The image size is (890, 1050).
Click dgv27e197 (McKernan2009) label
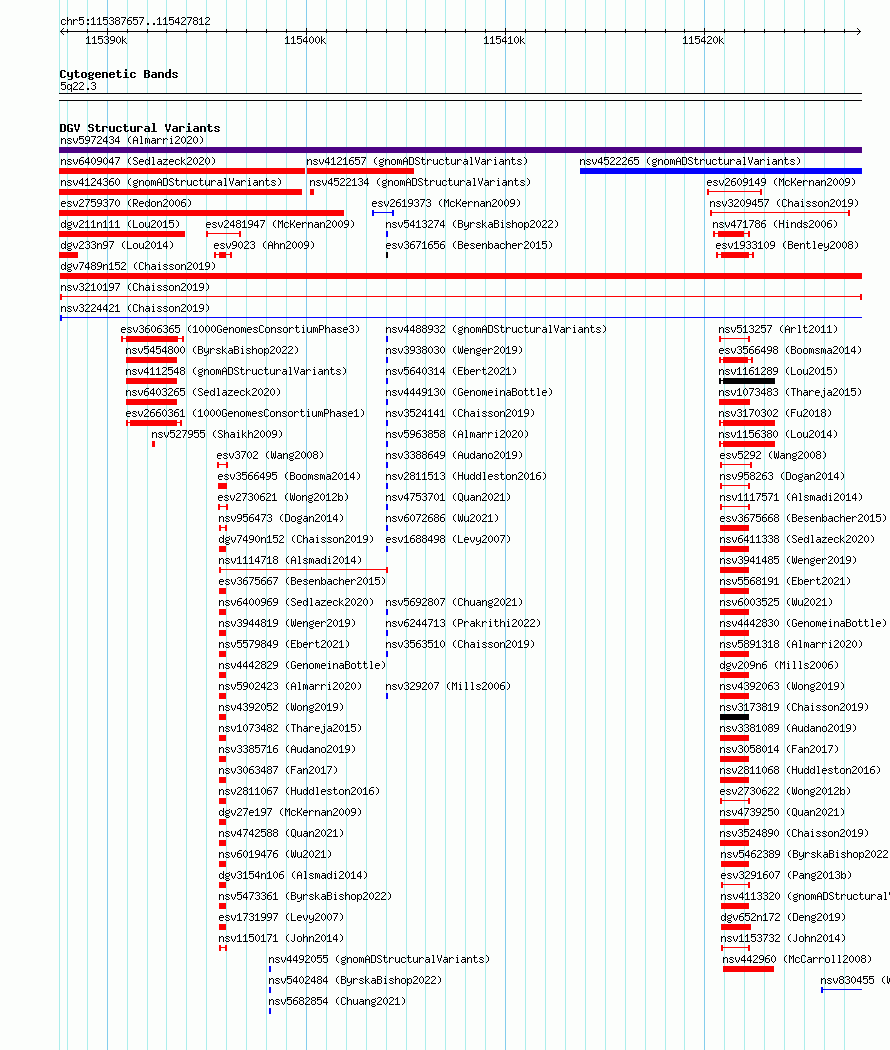click(x=290, y=812)
